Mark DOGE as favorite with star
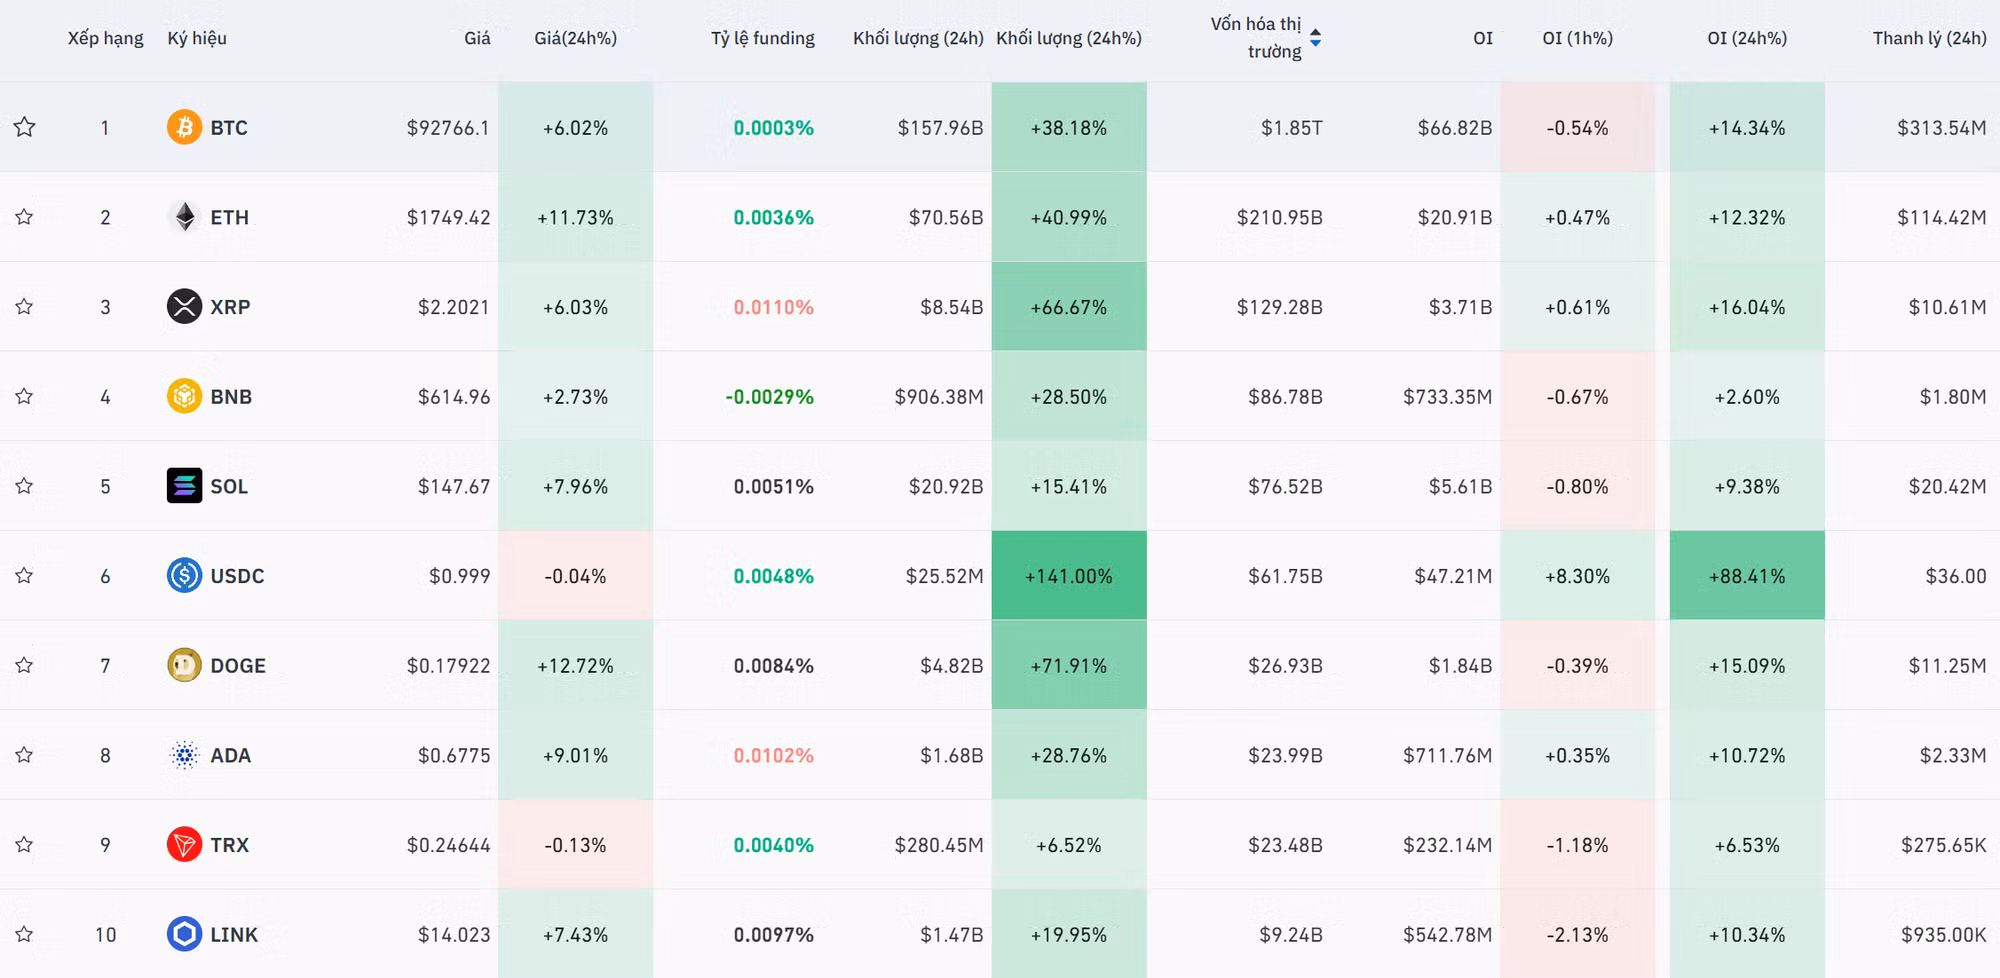 pos(25,665)
